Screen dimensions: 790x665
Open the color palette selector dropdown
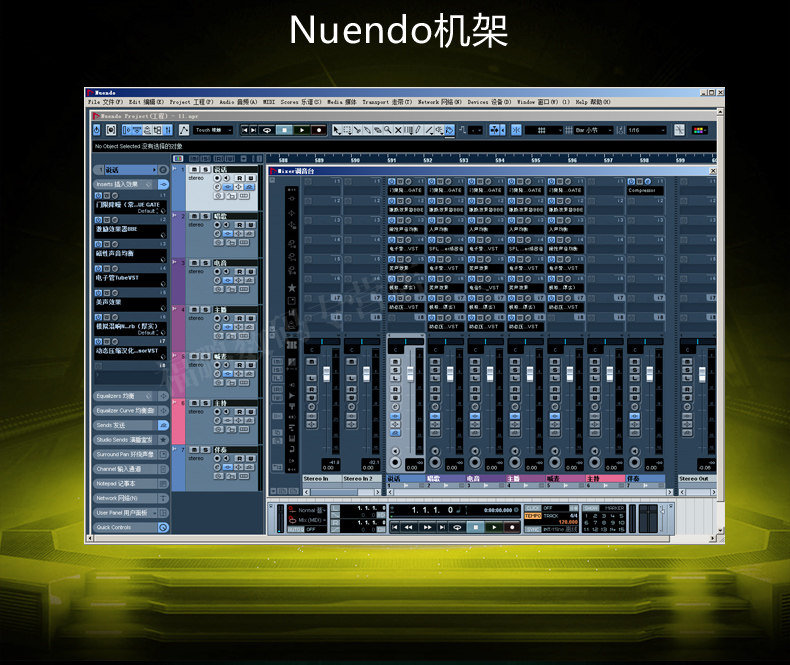click(700, 130)
